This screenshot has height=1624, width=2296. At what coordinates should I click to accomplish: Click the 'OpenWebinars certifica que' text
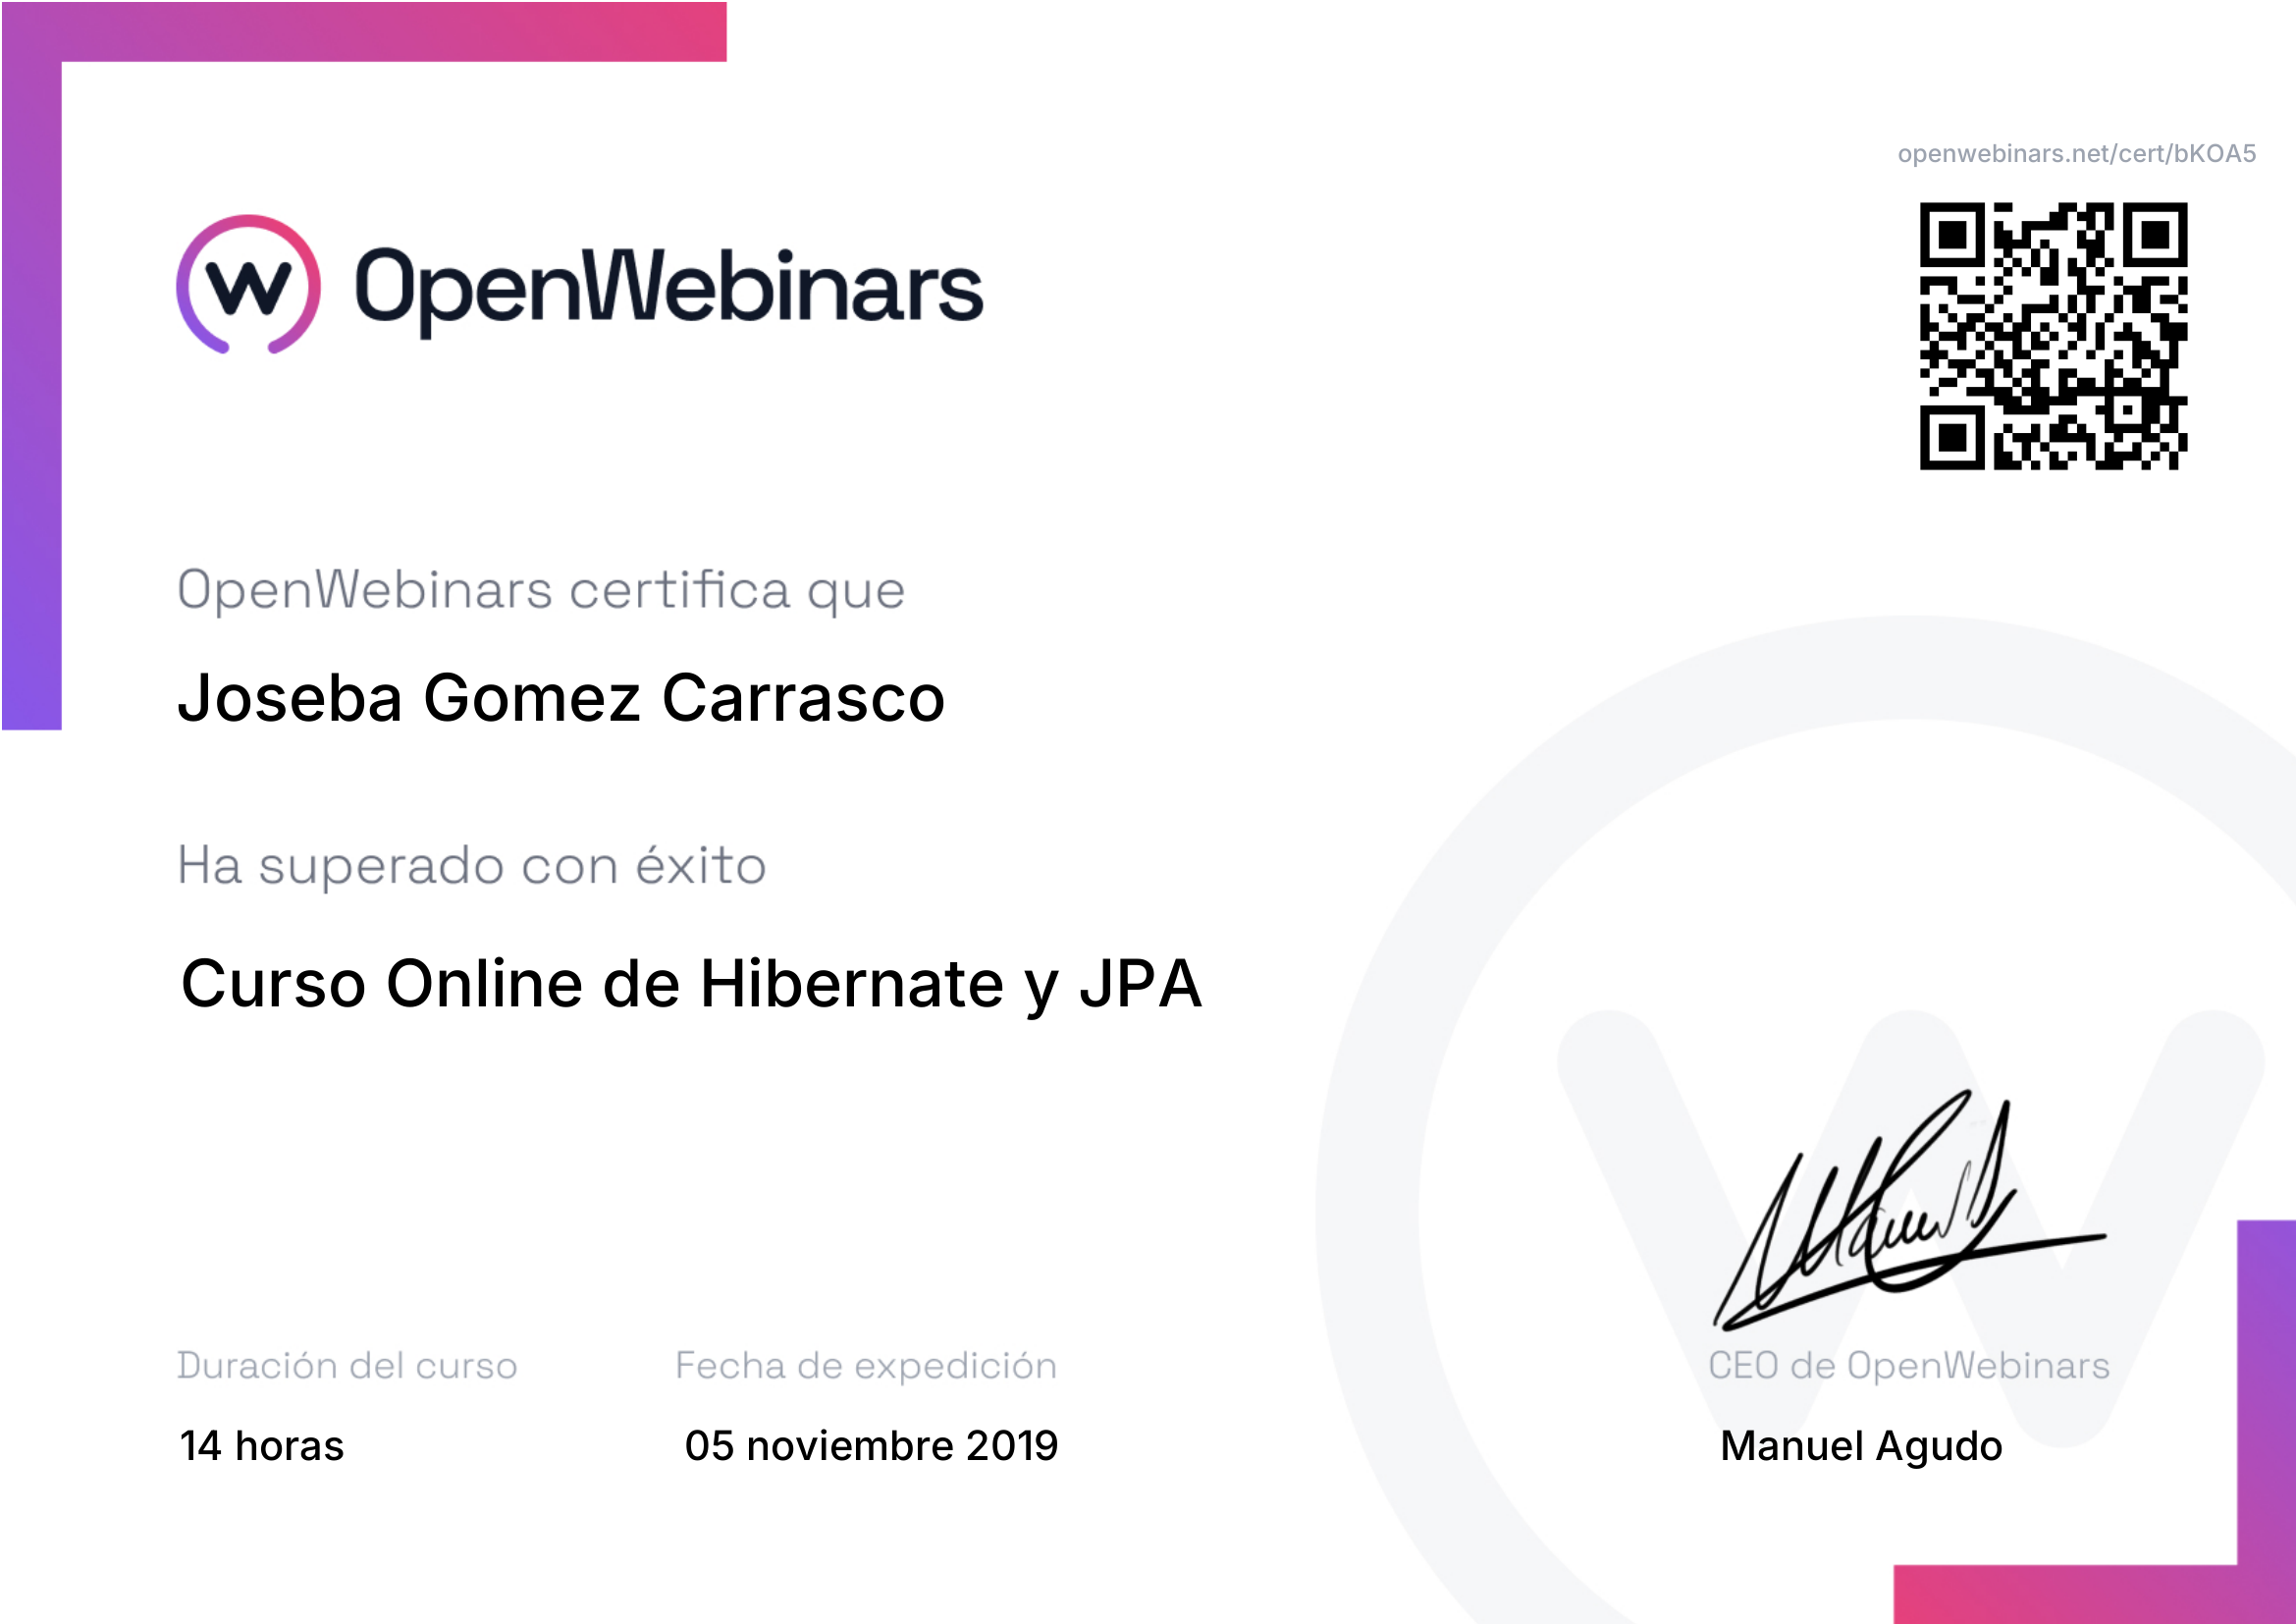pos(541,589)
